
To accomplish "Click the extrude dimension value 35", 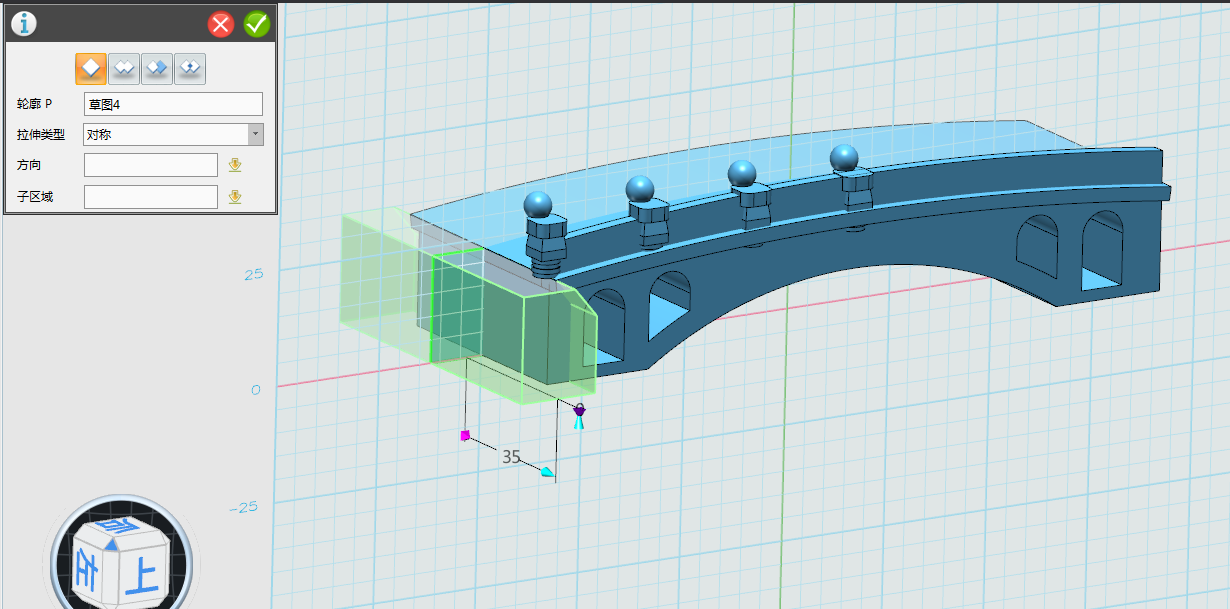I will [511, 457].
